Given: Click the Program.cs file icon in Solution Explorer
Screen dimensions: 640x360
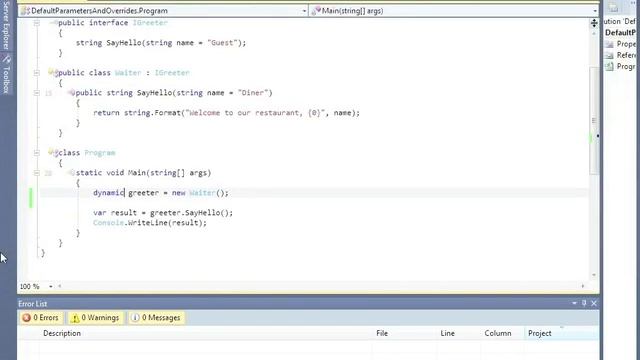Looking at the screenshot, I should click(609, 67).
